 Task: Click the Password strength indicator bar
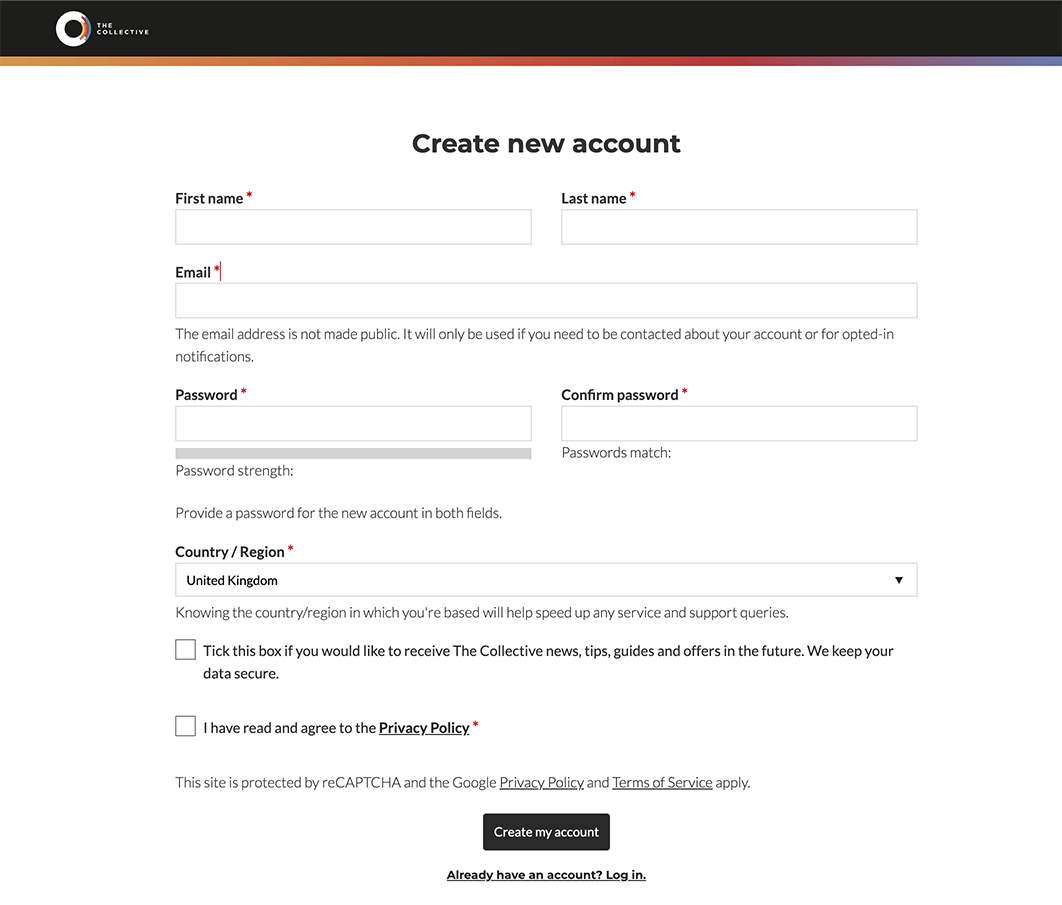pyautogui.click(x=353, y=453)
